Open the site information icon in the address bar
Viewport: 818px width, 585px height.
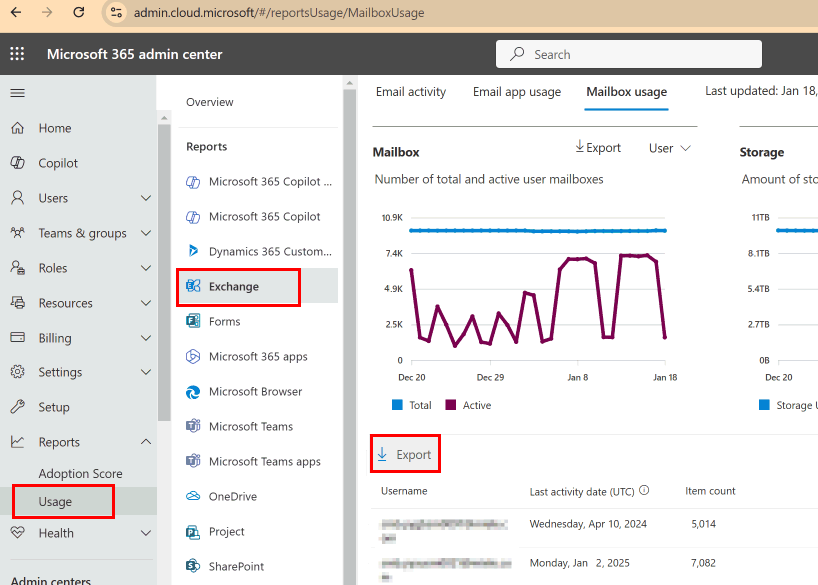(116, 13)
